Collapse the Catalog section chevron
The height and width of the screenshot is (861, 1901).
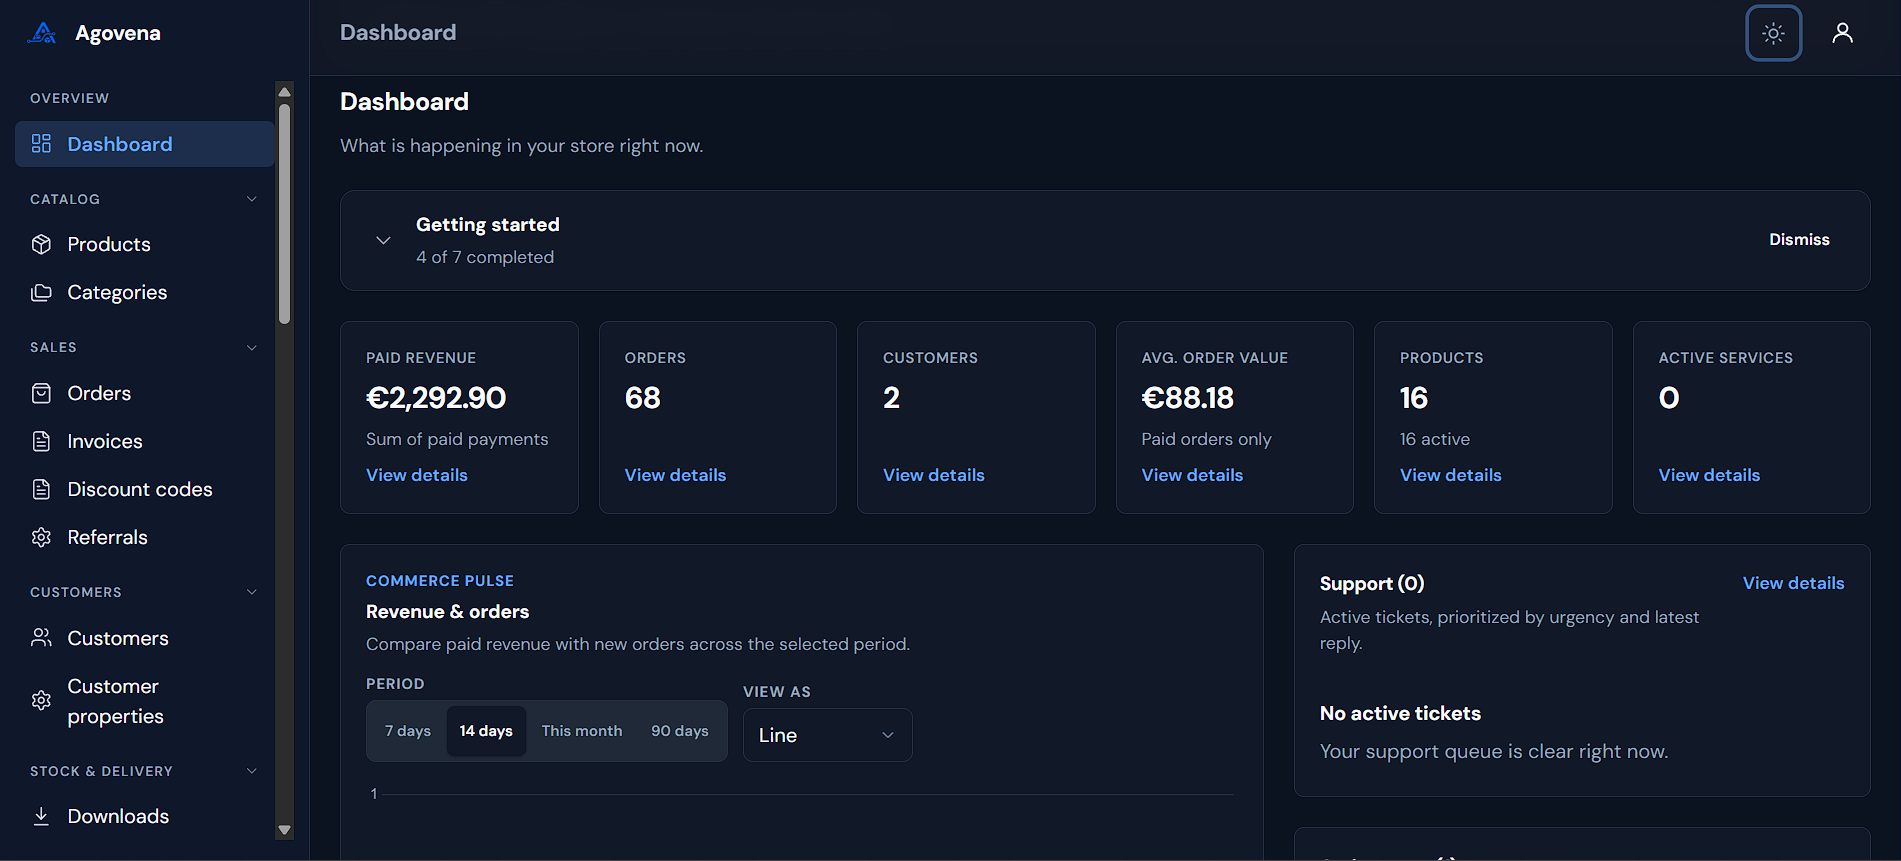click(252, 199)
